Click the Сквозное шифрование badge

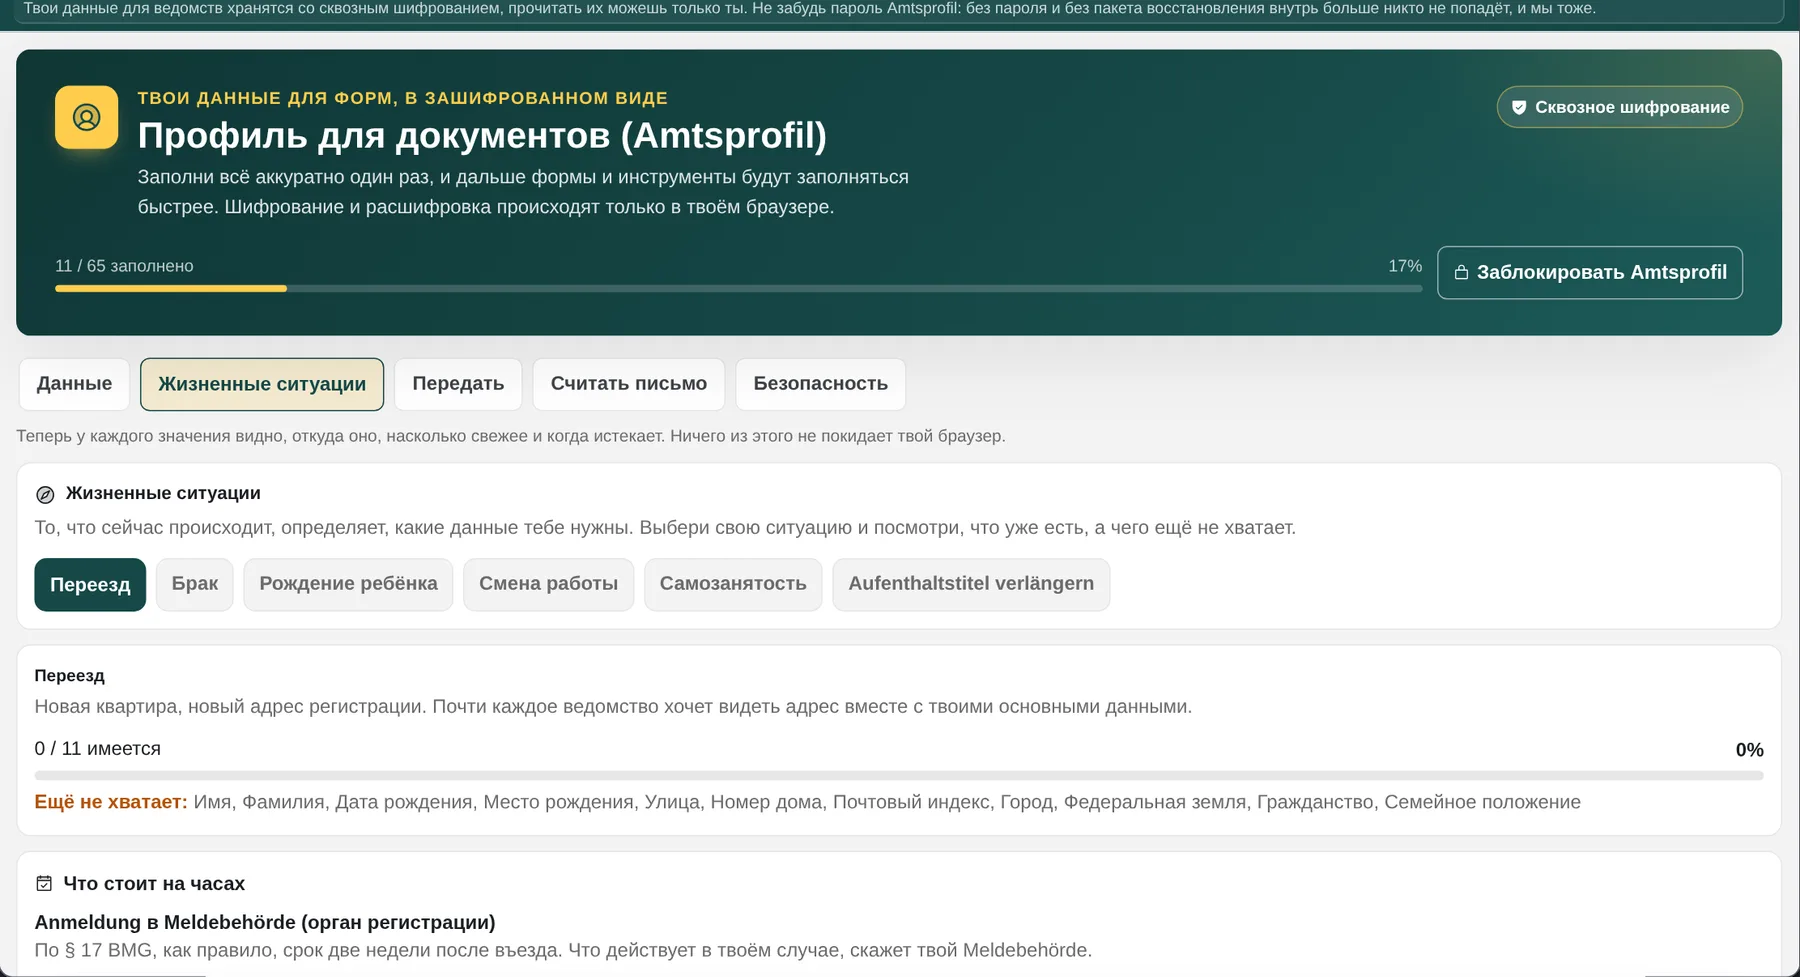pyautogui.click(x=1620, y=107)
